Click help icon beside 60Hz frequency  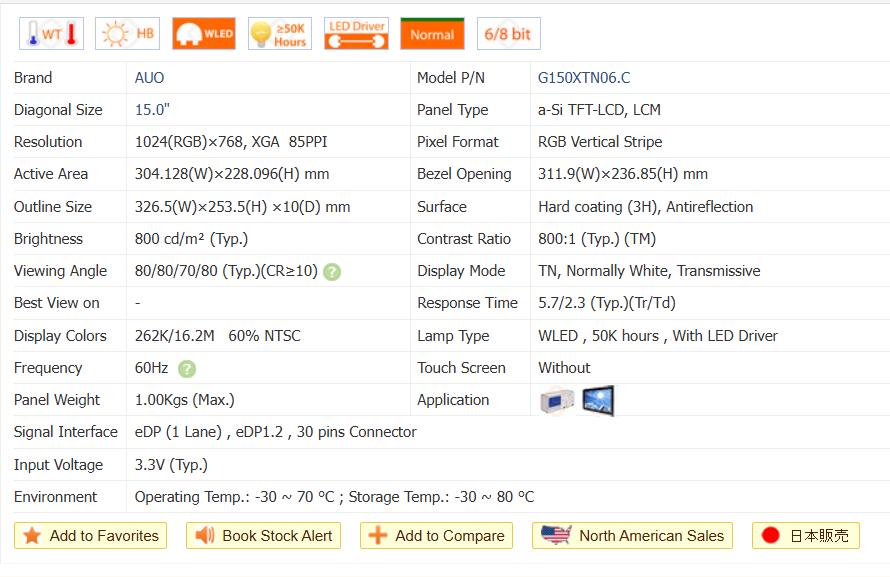(187, 369)
